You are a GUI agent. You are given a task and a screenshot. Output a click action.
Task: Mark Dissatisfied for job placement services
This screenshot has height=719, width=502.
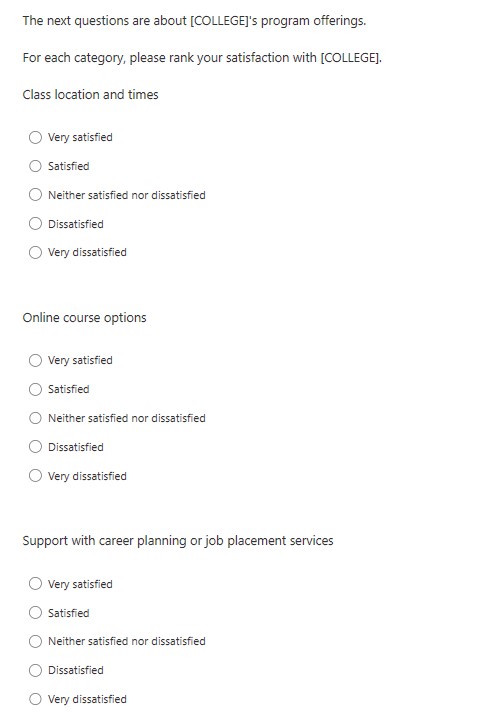click(x=35, y=670)
